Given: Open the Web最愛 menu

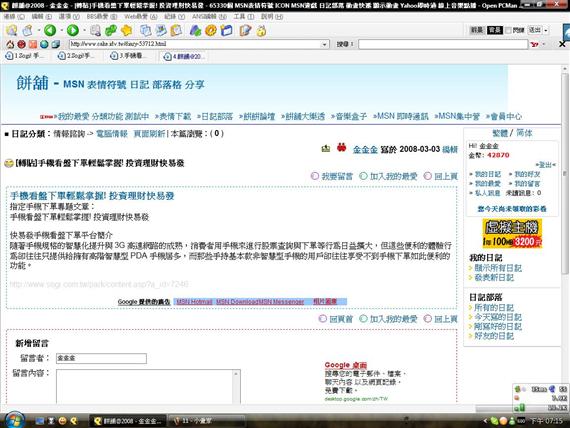Looking at the screenshot, I should point(141,17).
